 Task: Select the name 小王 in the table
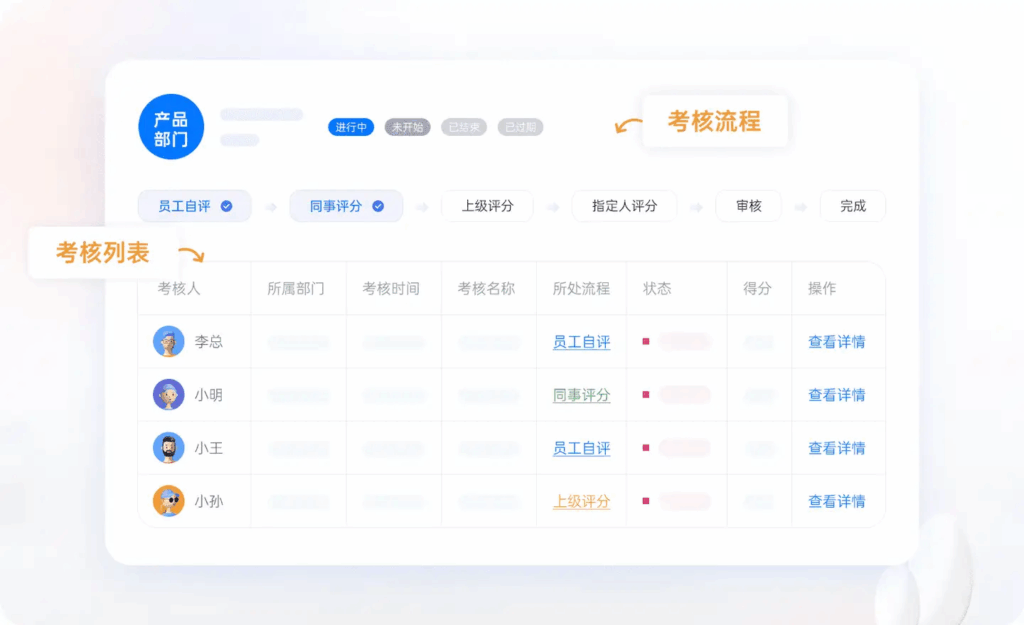pos(209,448)
